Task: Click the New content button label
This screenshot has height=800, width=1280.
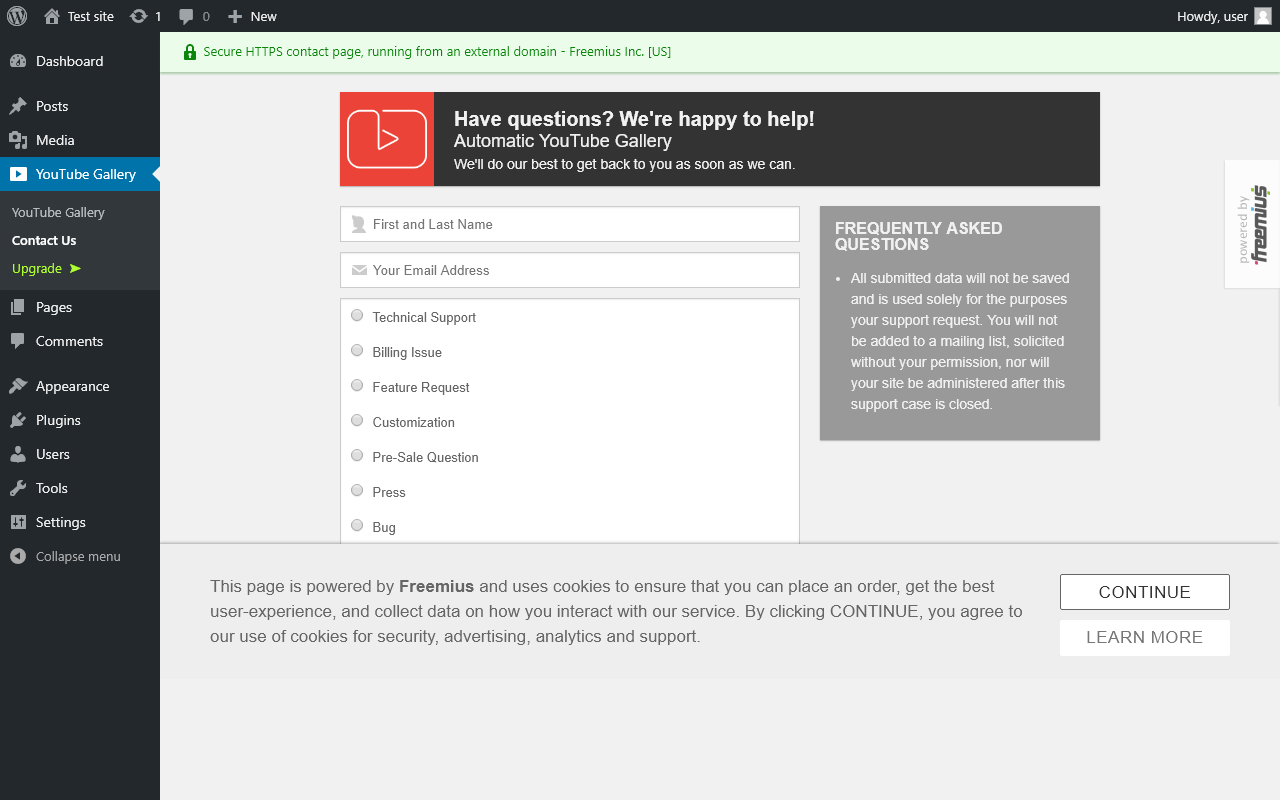Action: pyautogui.click(x=264, y=16)
